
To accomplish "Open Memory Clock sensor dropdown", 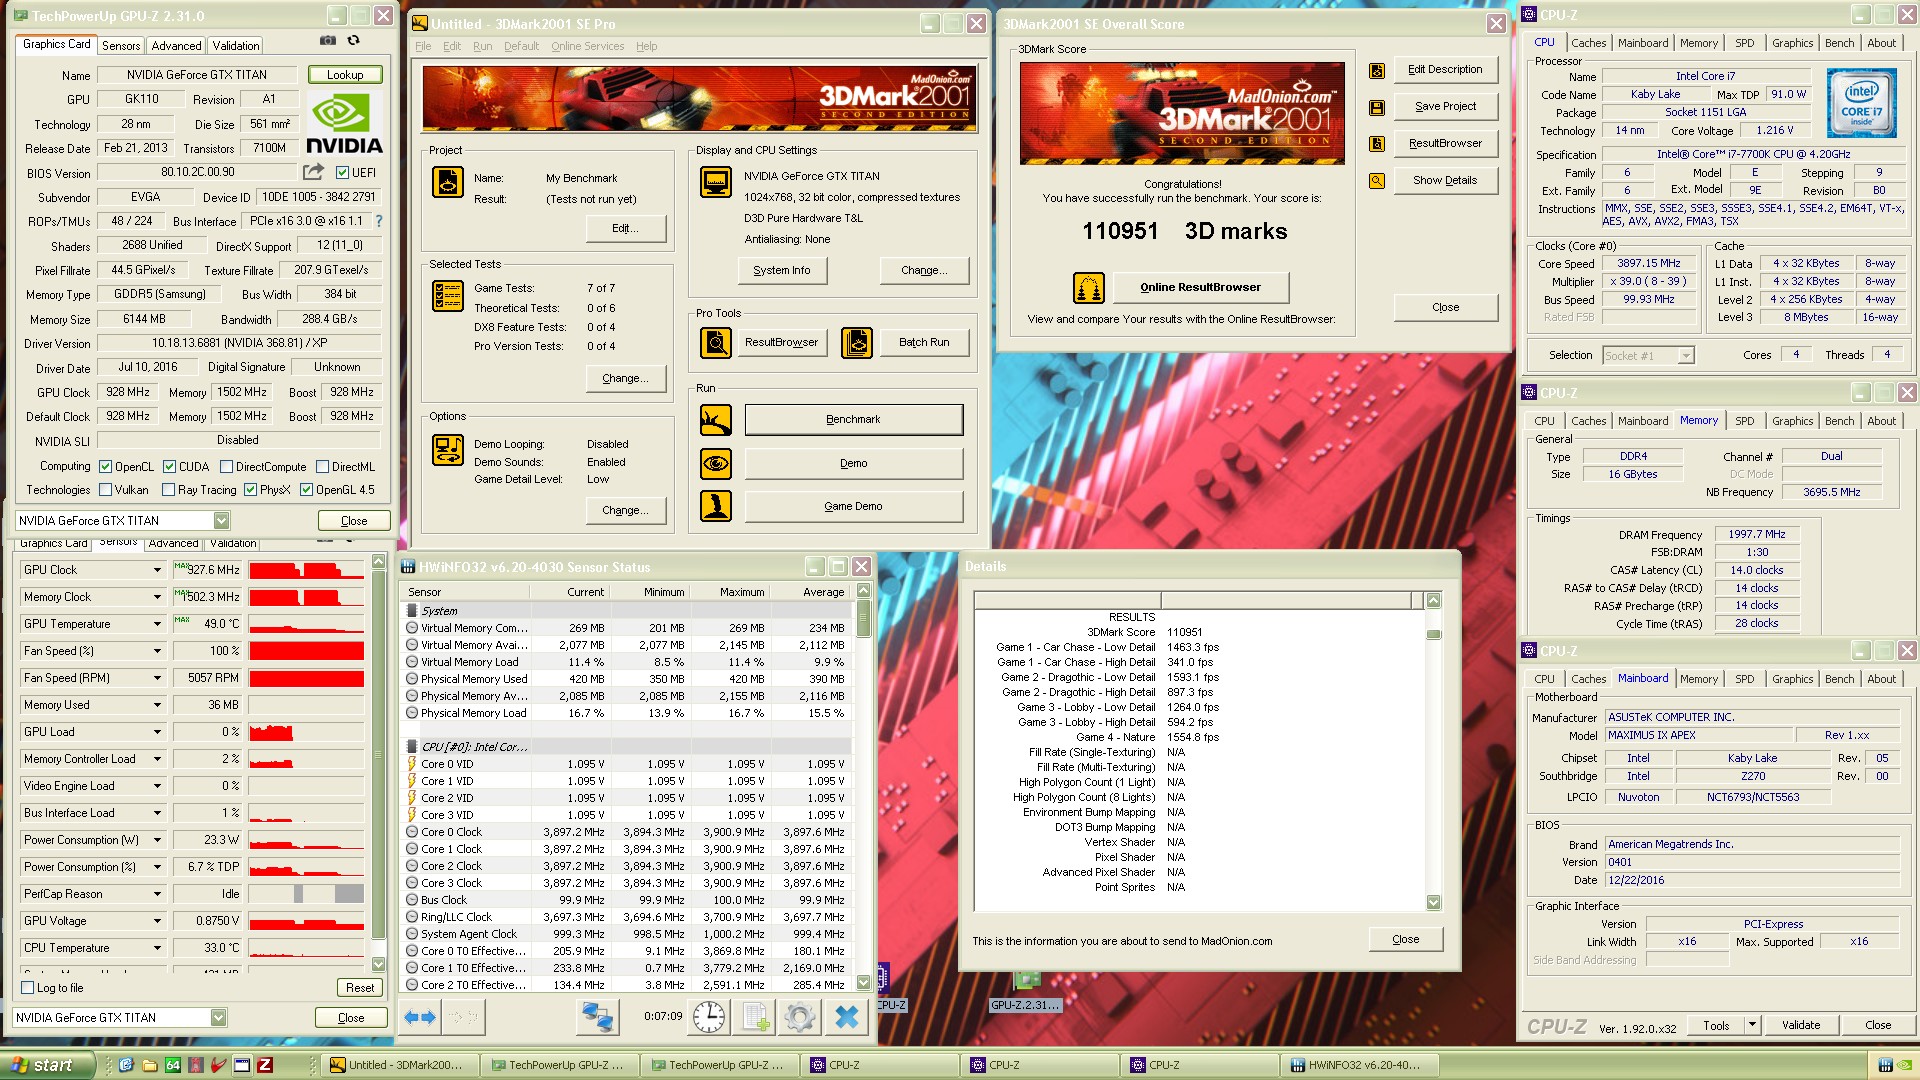I will [x=157, y=597].
